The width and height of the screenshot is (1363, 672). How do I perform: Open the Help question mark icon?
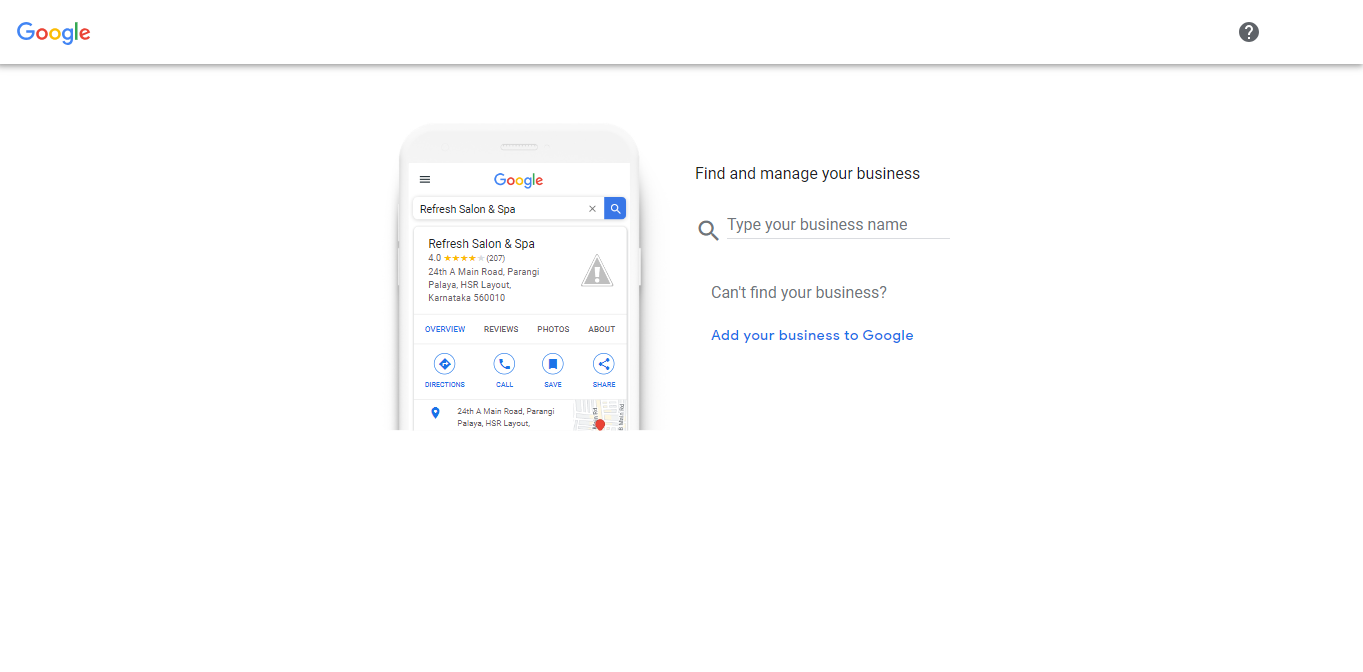coord(1249,32)
